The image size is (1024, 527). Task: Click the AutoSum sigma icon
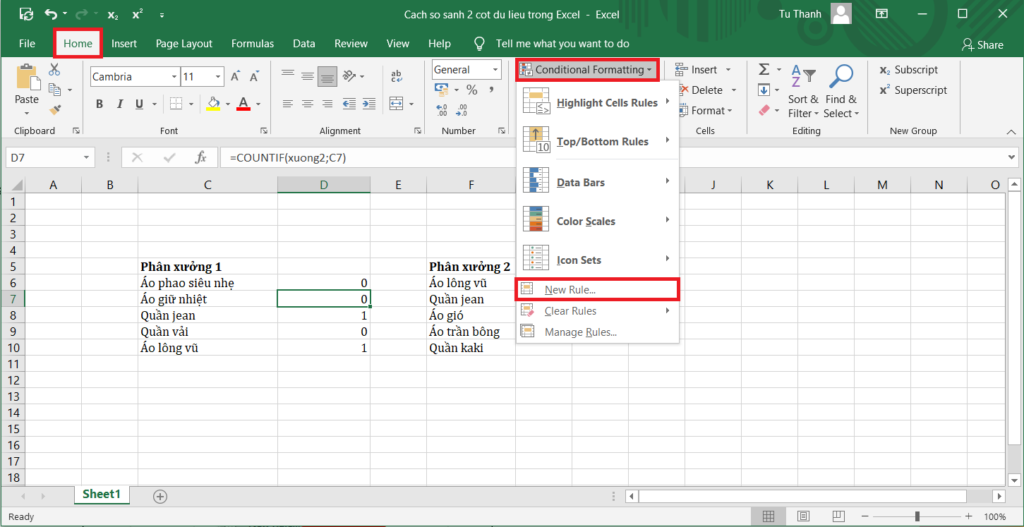pyautogui.click(x=764, y=70)
